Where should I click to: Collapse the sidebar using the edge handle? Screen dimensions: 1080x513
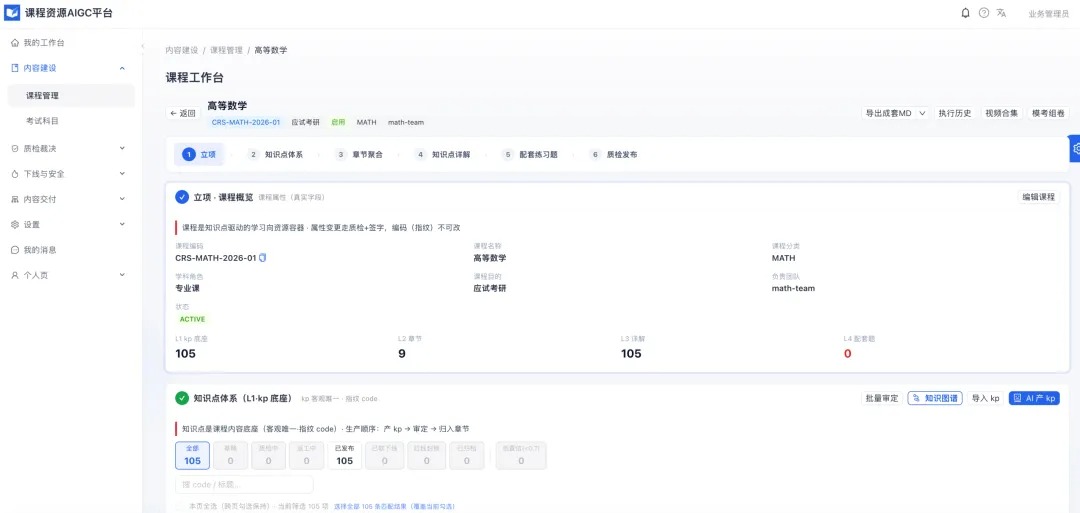(143, 47)
